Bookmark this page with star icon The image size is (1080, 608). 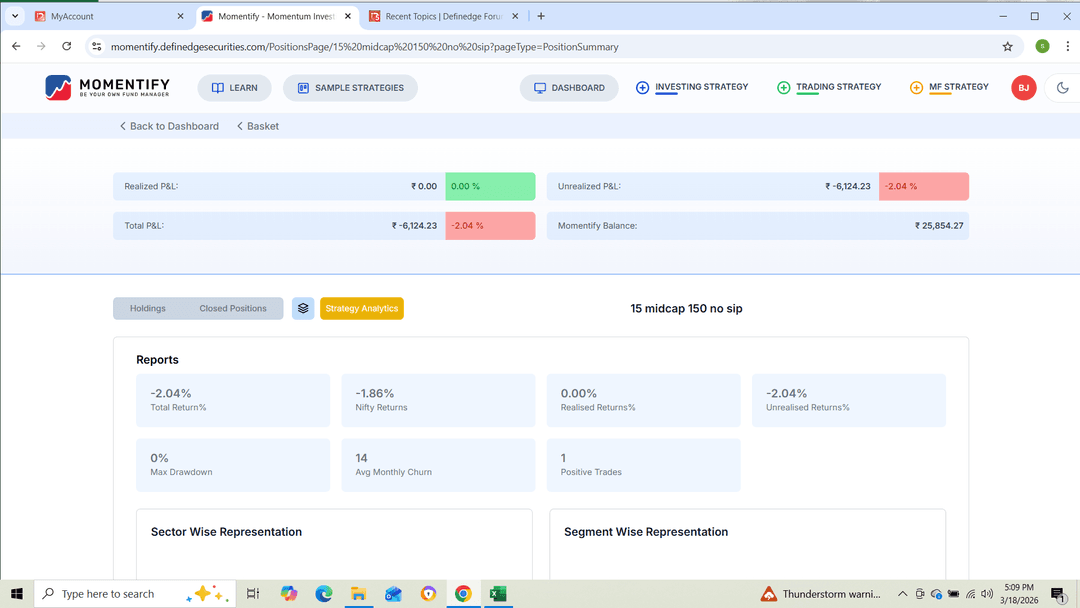[1007, 46]
